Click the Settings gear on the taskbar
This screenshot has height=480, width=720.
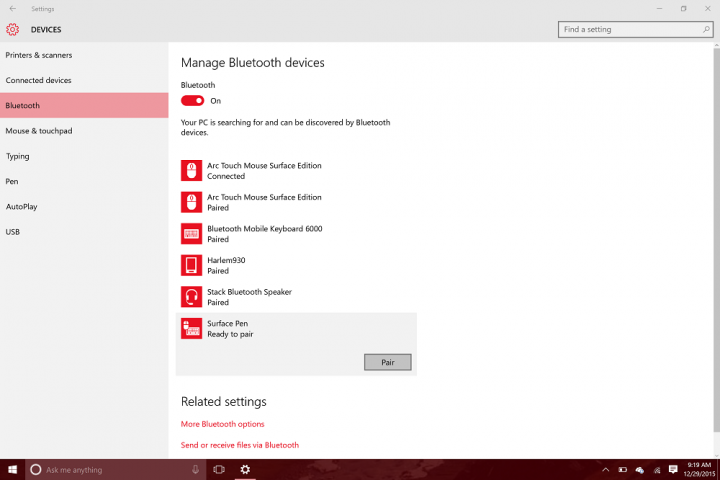[245, 469]
